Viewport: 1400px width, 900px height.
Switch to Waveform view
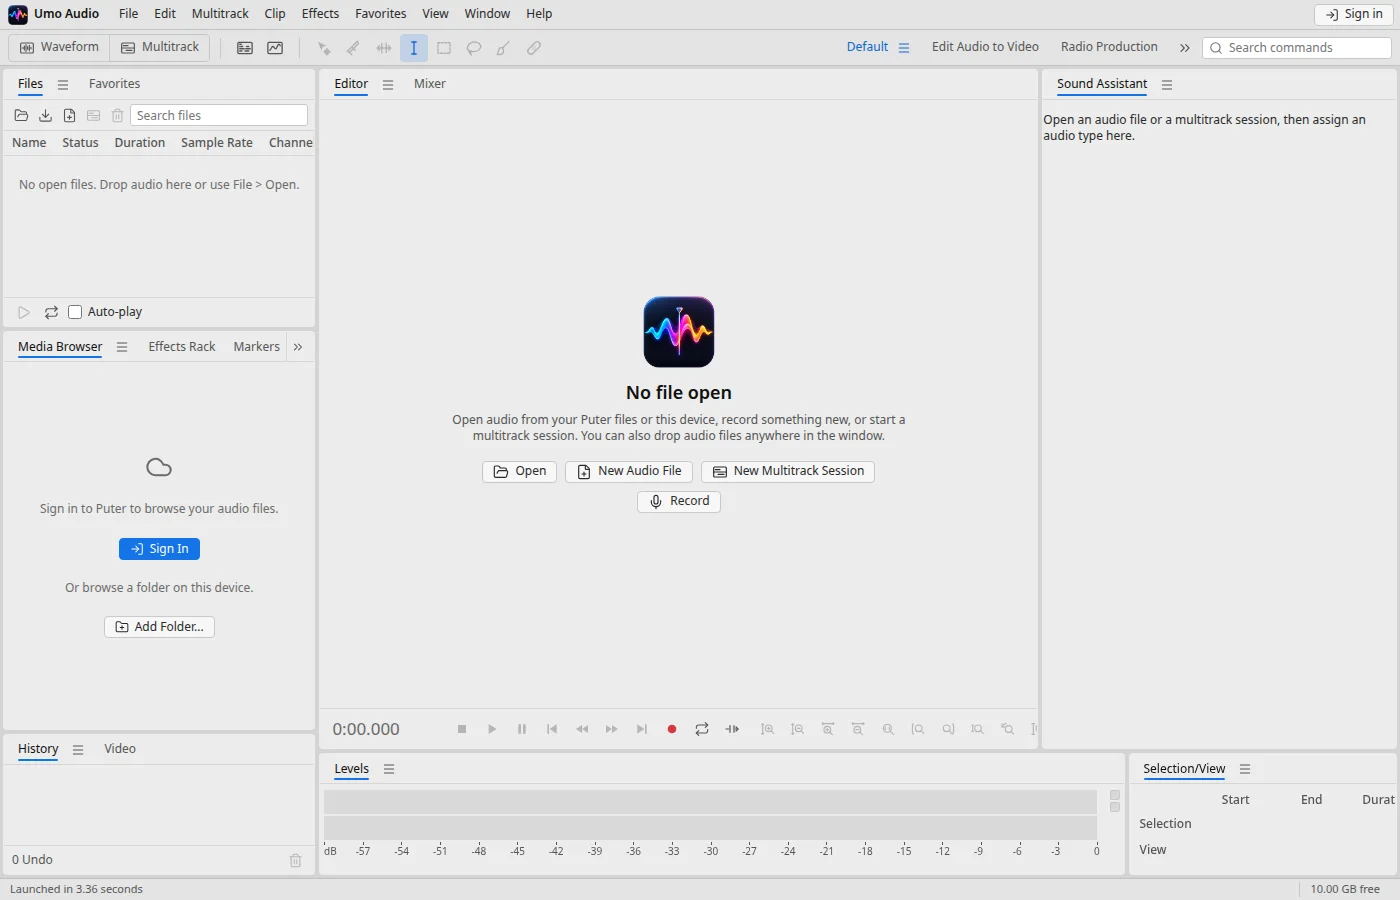click(x=59, y=47)
